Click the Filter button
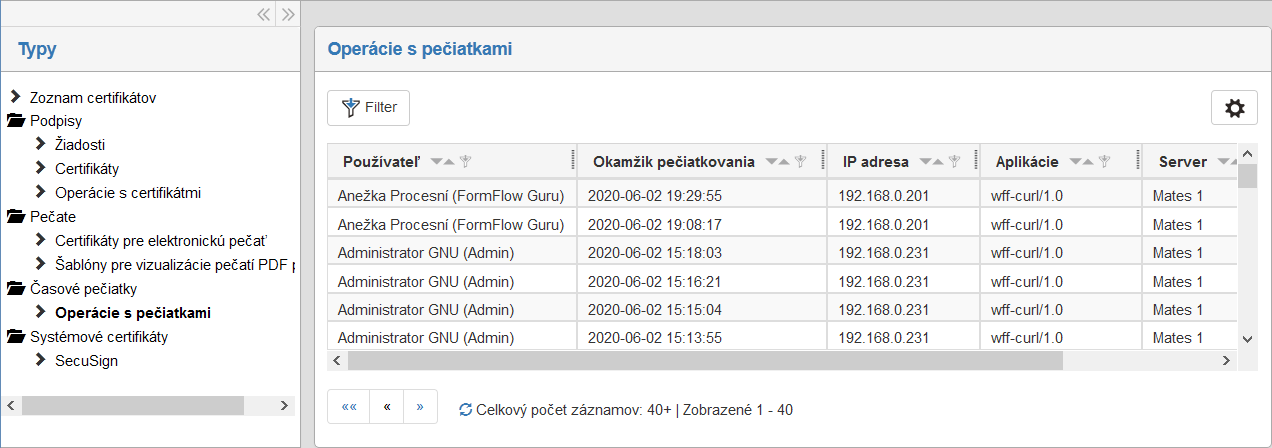Screen dimensions: 1272x448 point(368,108)
